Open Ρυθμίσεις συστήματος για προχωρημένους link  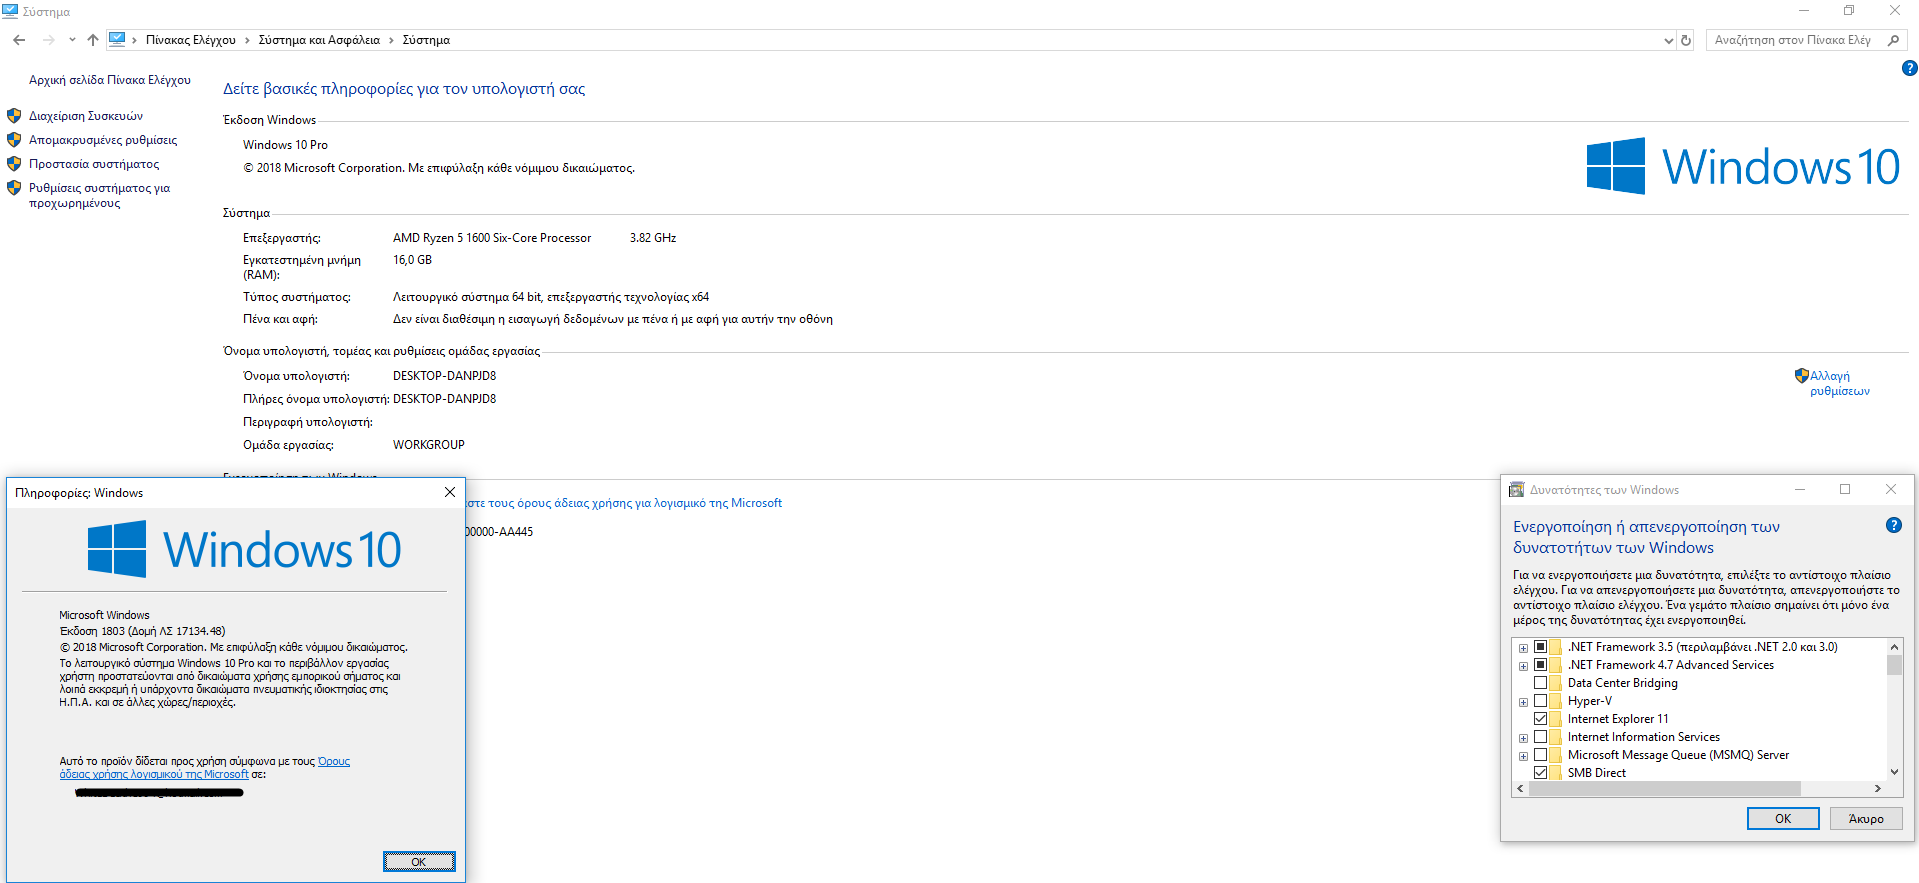coord(99,195)
